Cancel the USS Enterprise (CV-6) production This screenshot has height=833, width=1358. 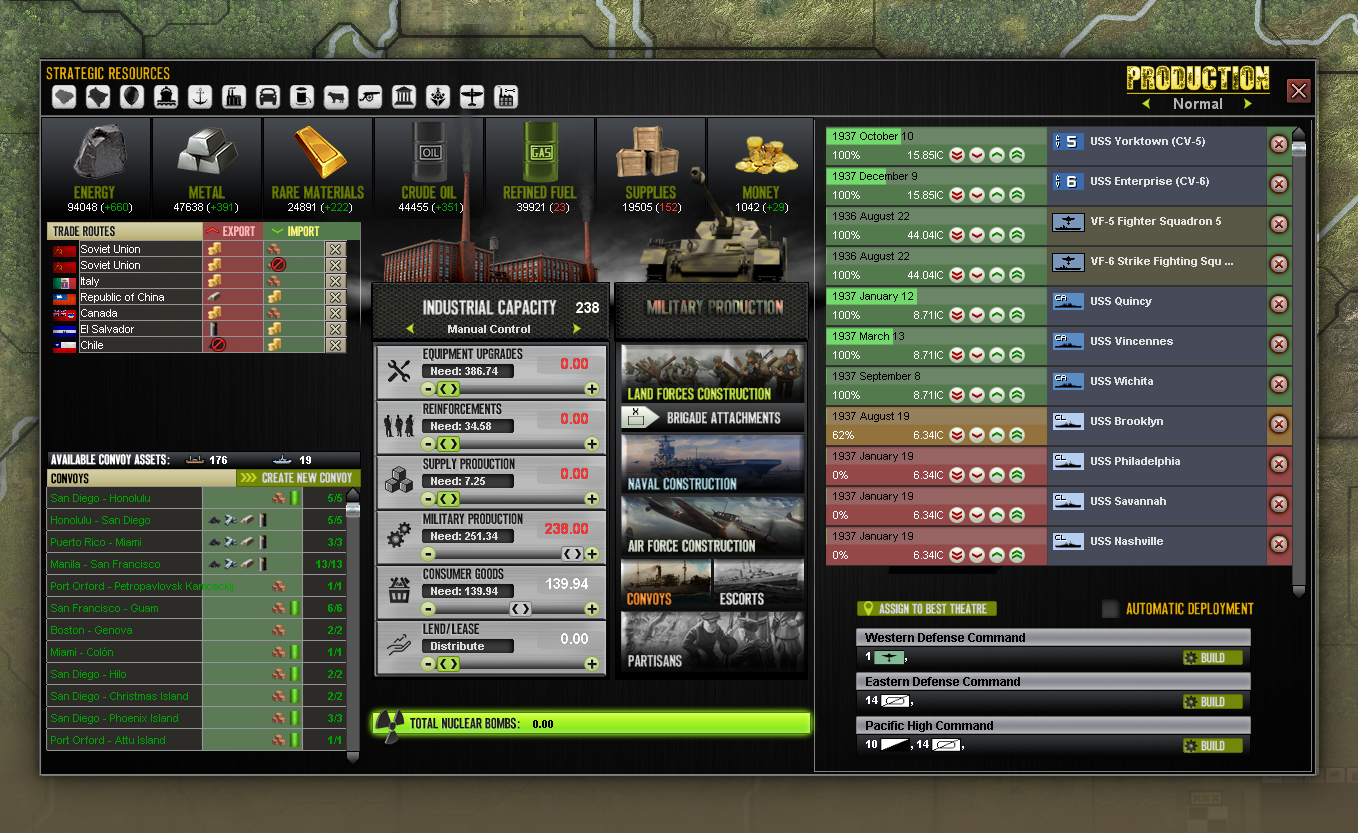(x=1278, y=184)
